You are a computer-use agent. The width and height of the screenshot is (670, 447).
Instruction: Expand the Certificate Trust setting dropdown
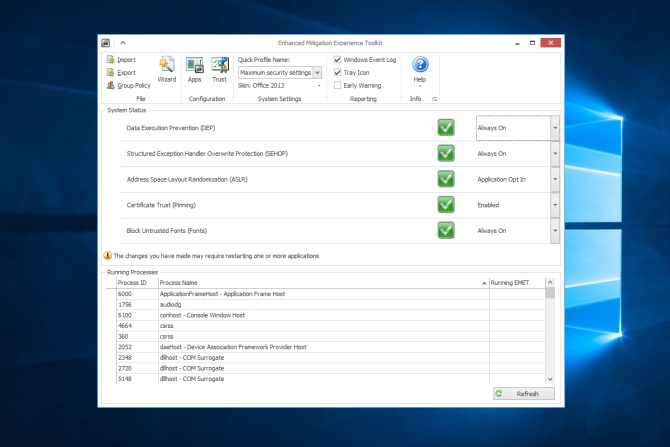(x=555, y=205)
